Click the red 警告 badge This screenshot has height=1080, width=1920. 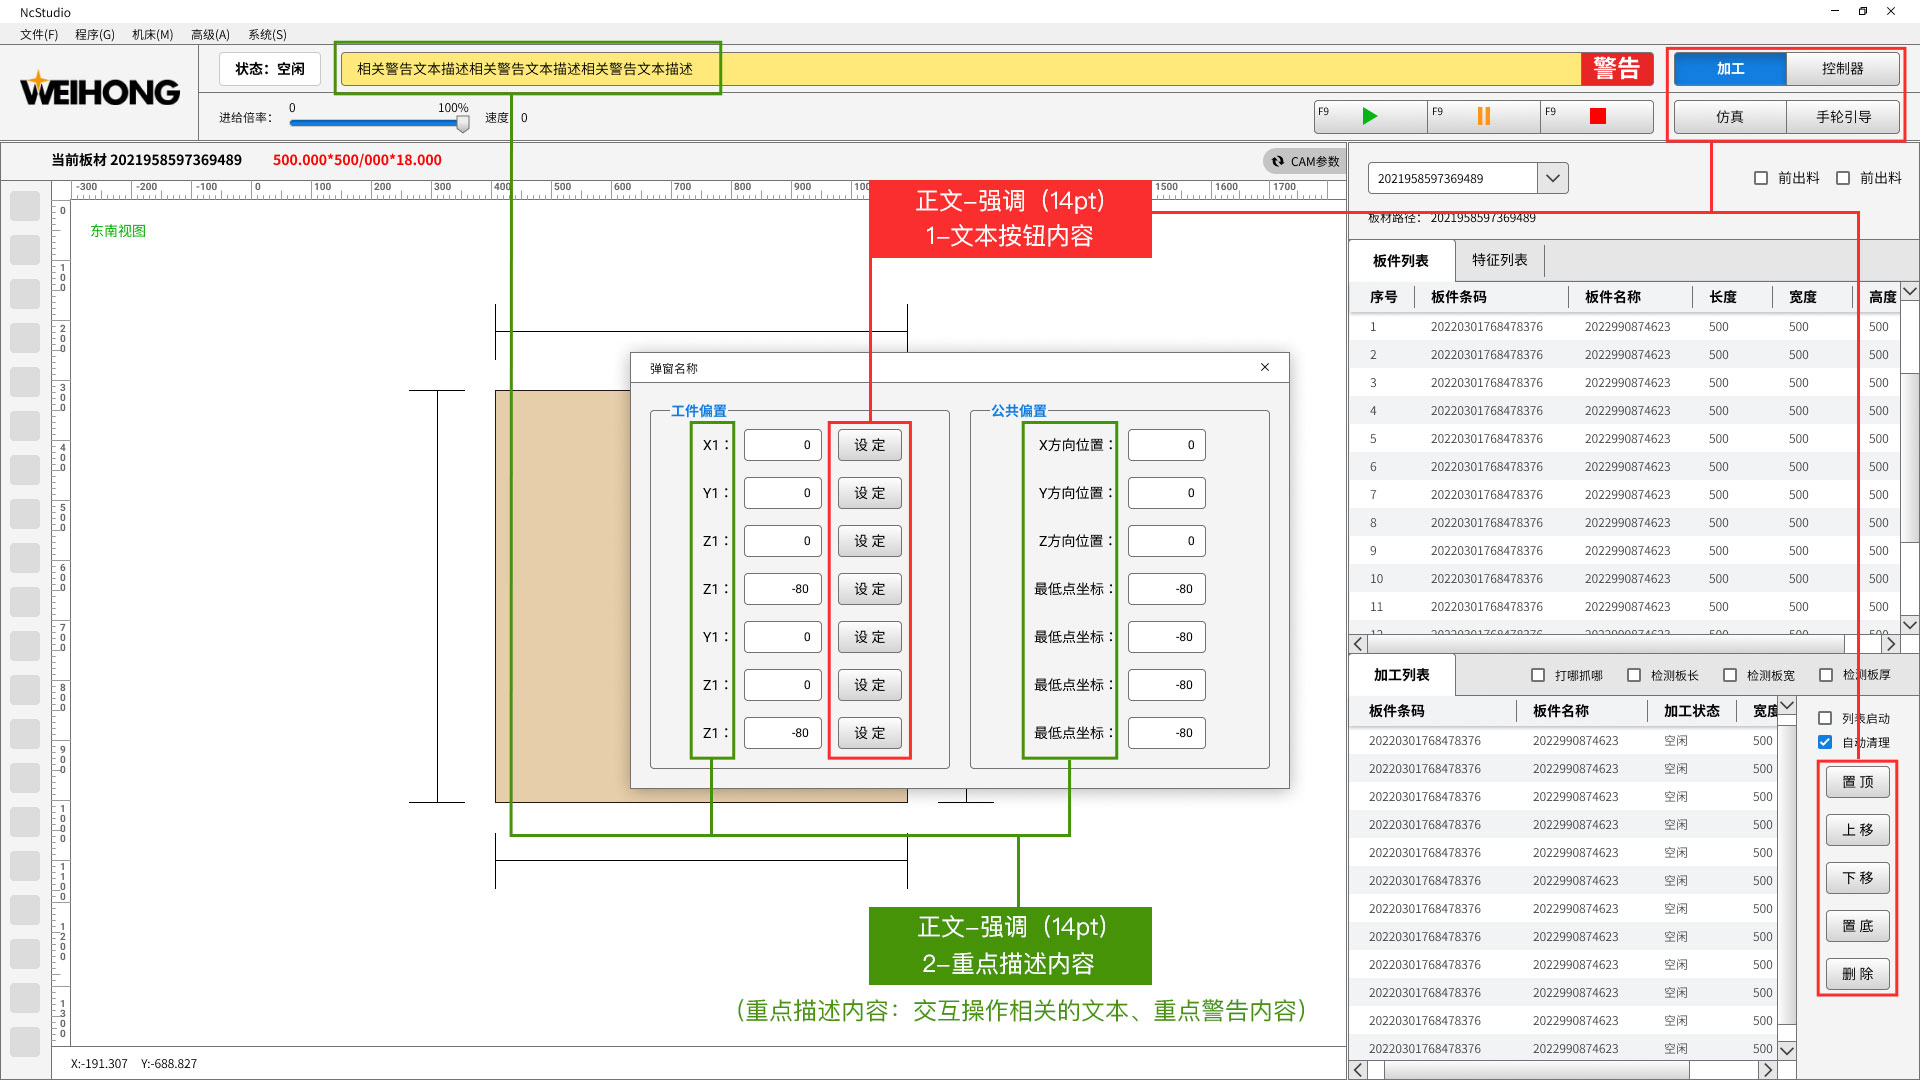[1616, 68]
